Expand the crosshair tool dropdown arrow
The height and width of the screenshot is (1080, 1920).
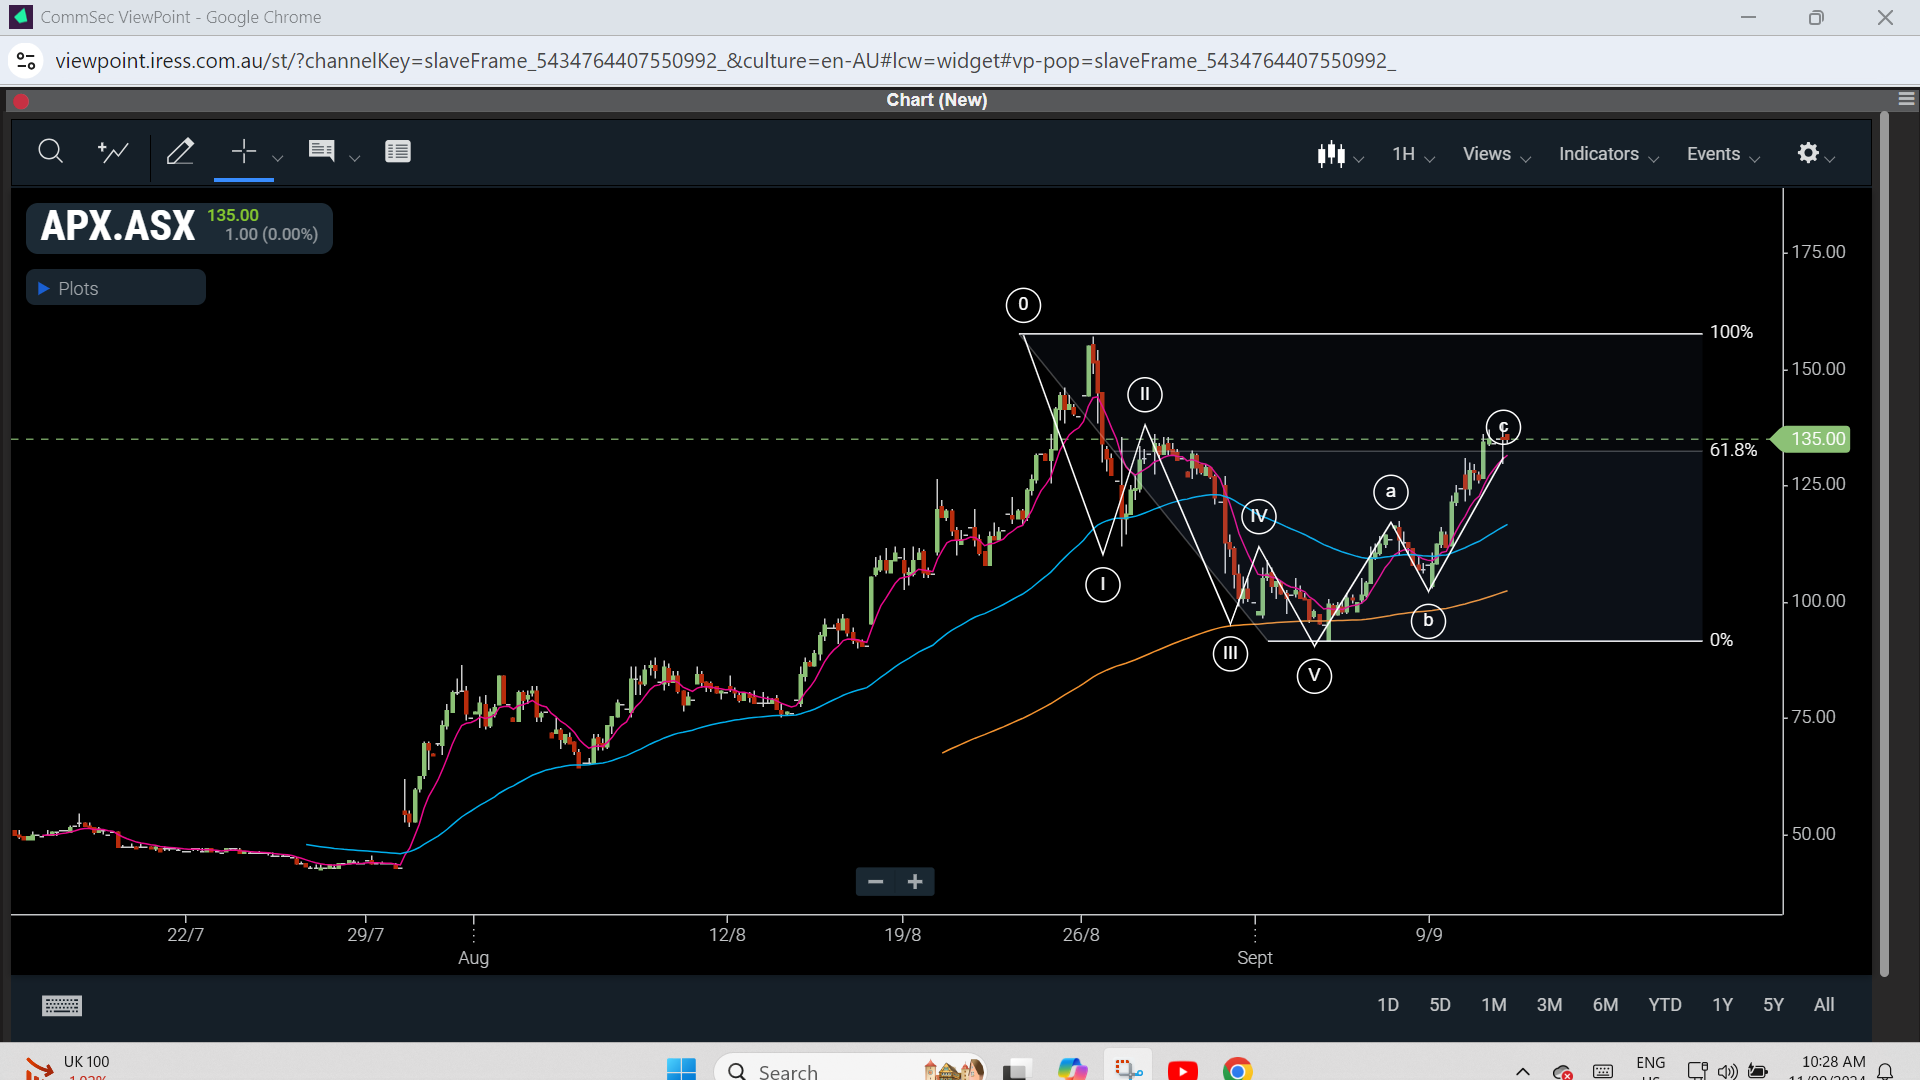pos(278,158)
